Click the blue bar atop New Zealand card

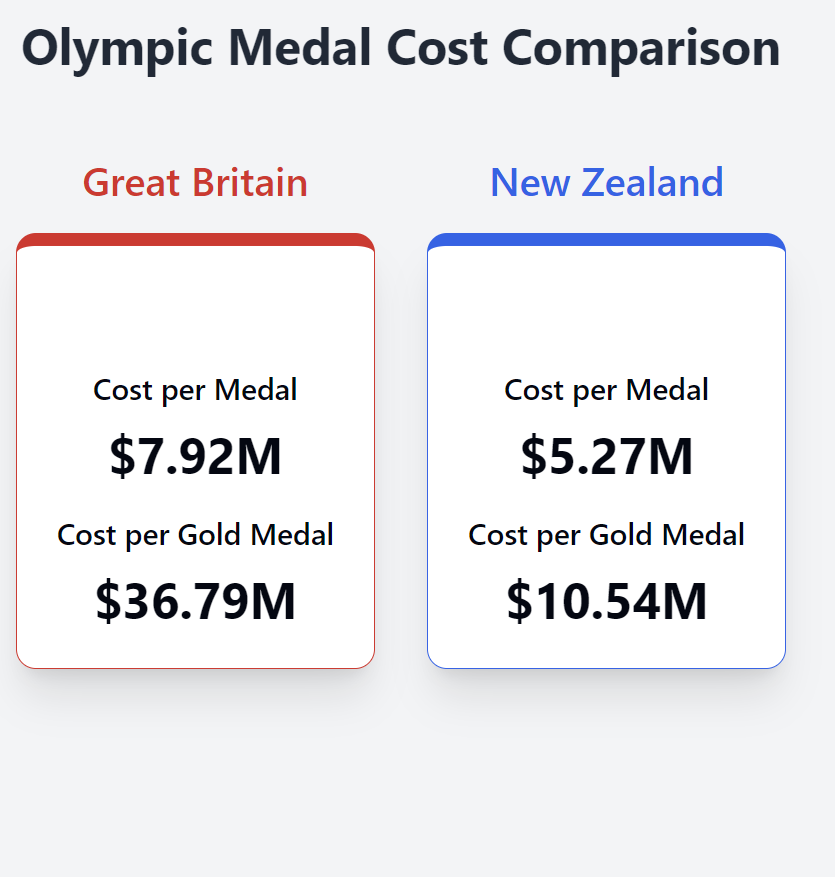click(606, 240)
